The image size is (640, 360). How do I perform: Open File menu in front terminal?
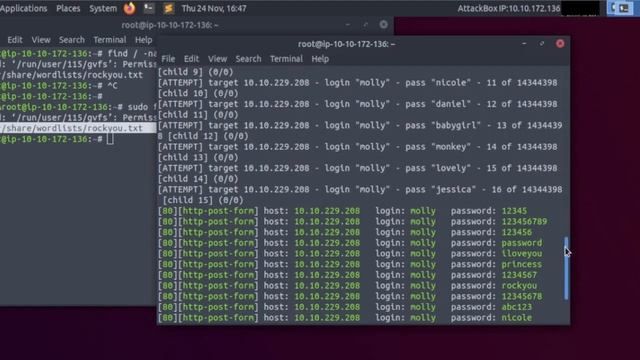tap(168, 59)
